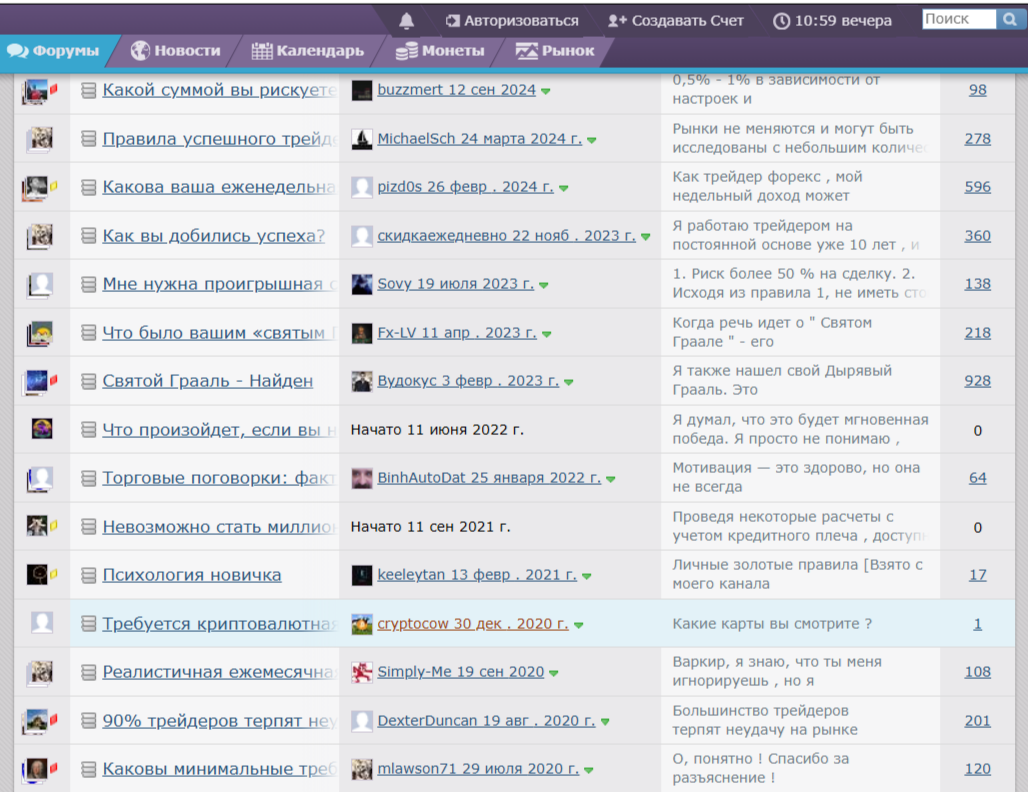Screen dimensions: 1028x792
Task: Click the search magnifier button
Action: [1010, 20]
